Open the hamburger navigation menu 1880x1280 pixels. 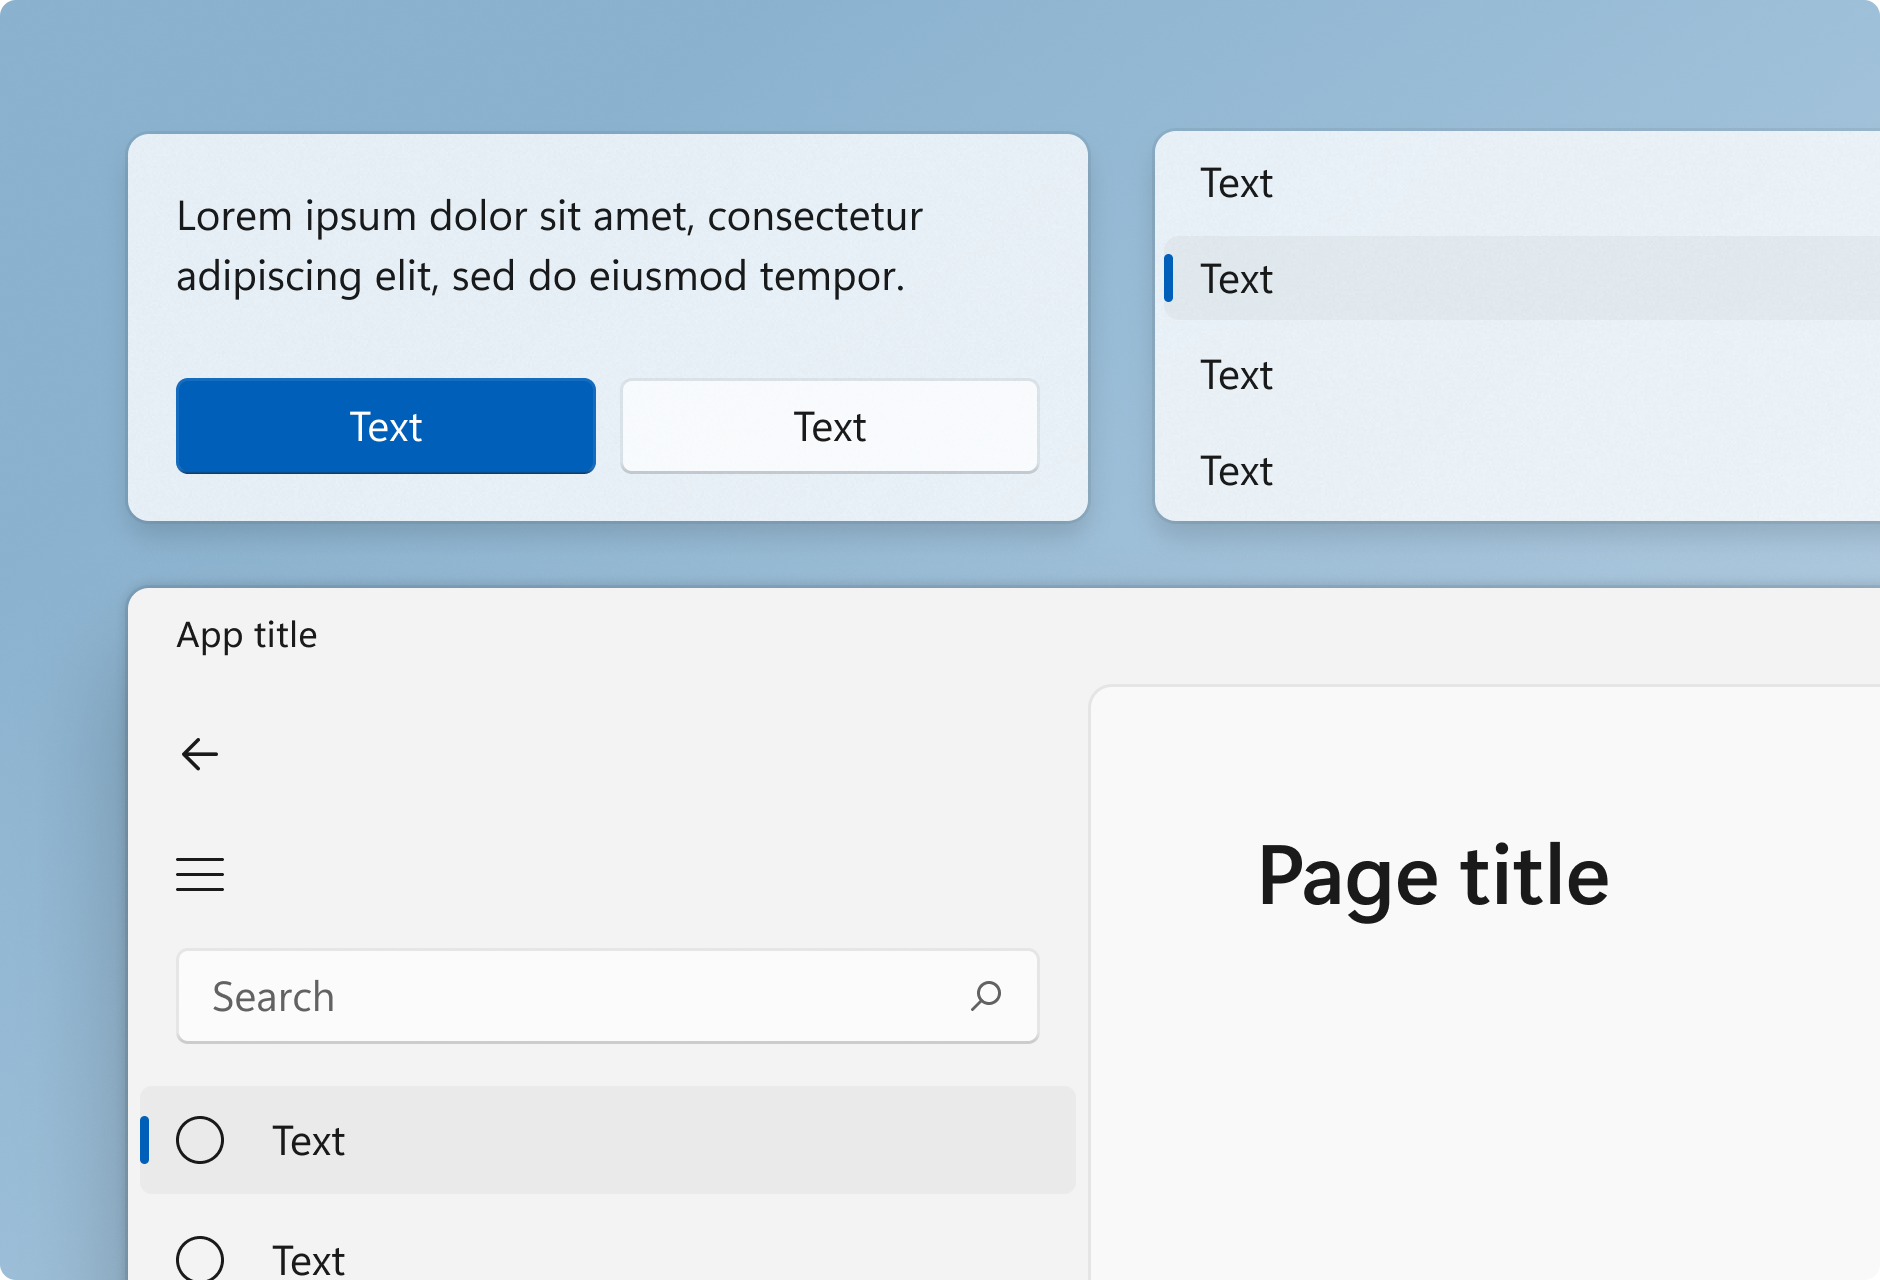point(199,873)
